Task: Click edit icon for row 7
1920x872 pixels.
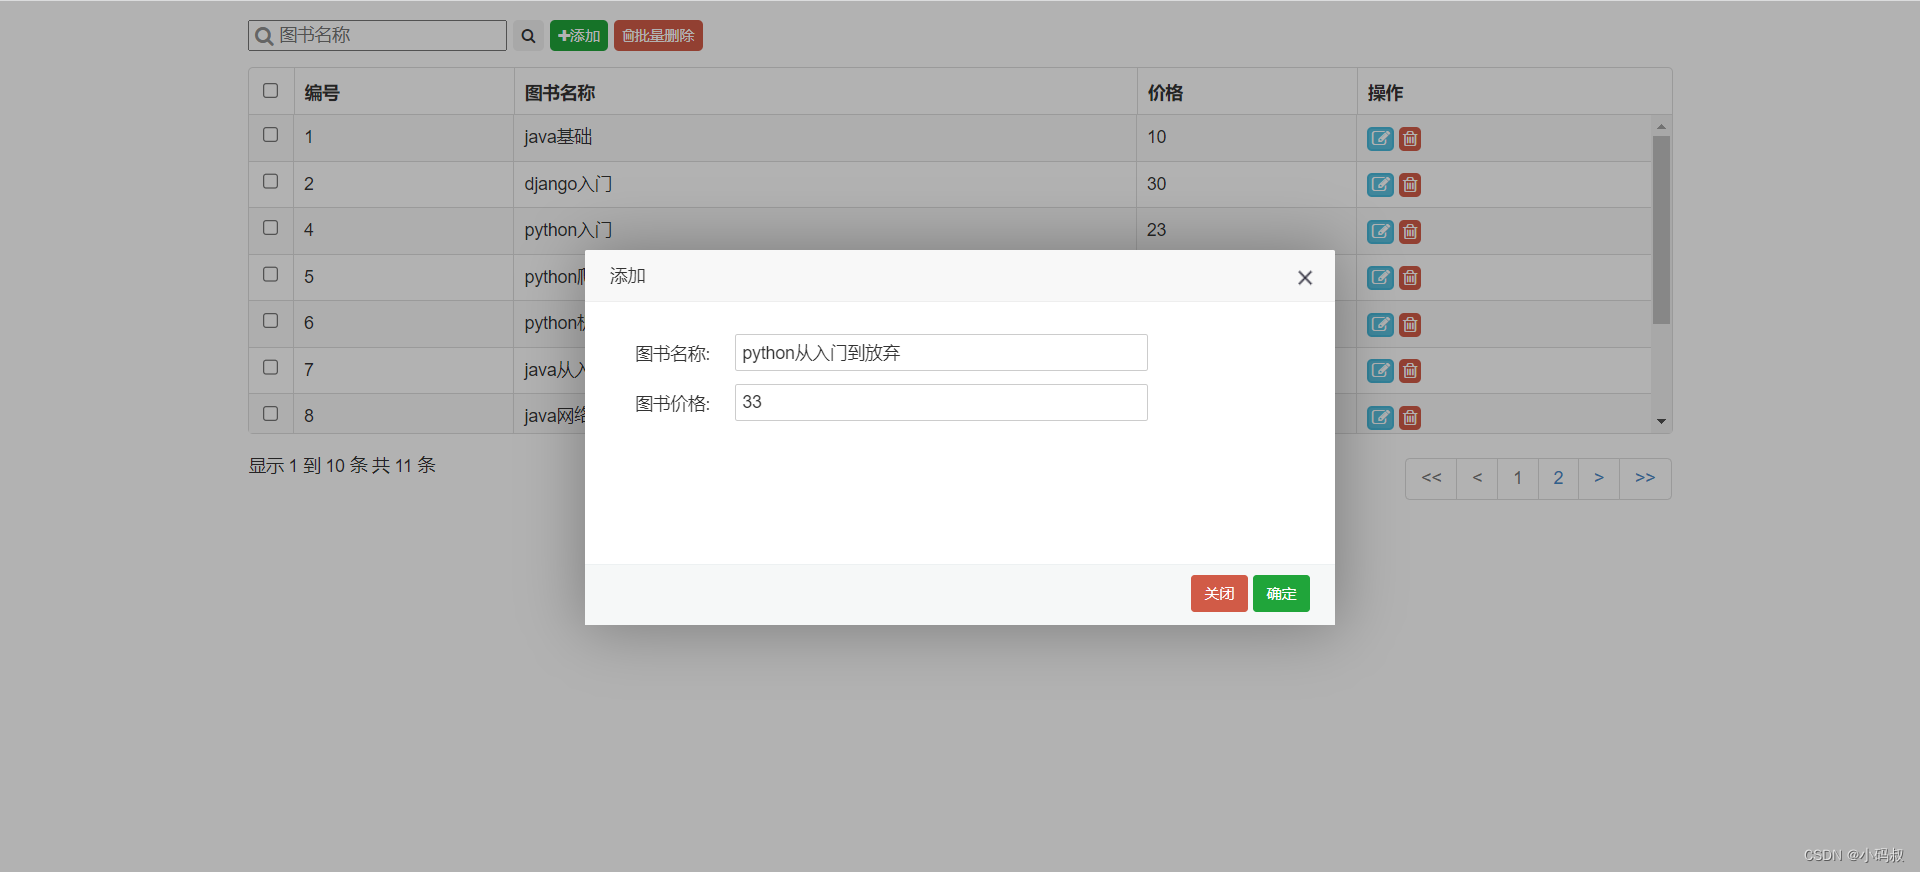Action: pos(1380,371)
